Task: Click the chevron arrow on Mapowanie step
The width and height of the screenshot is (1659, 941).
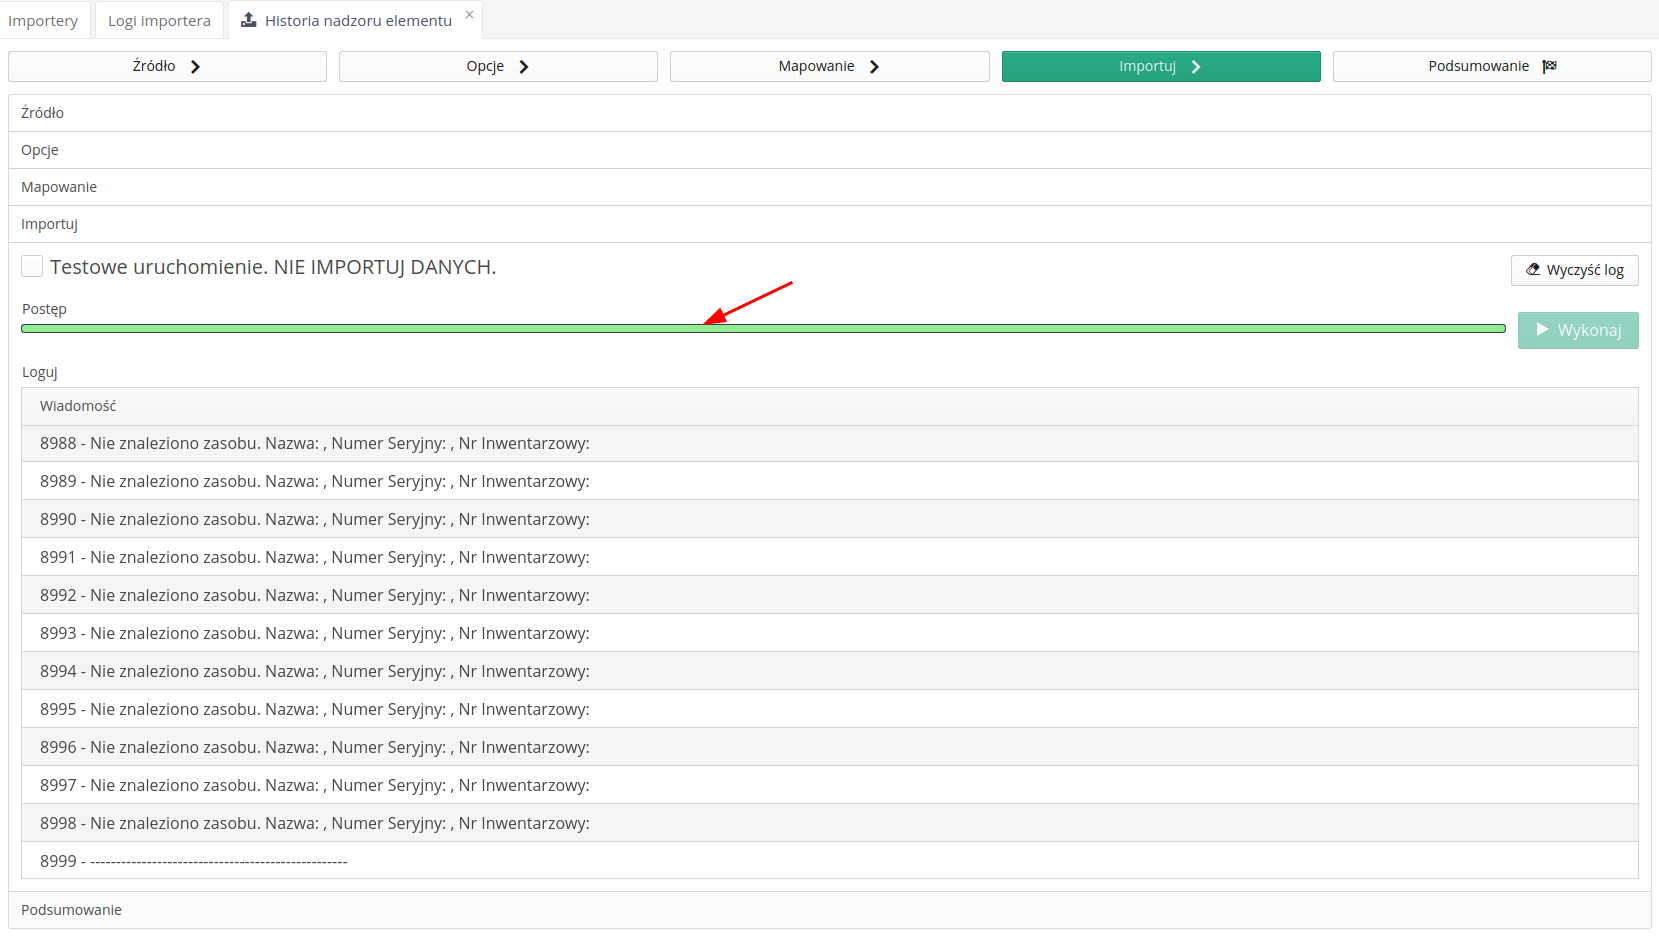Action: 874,66
